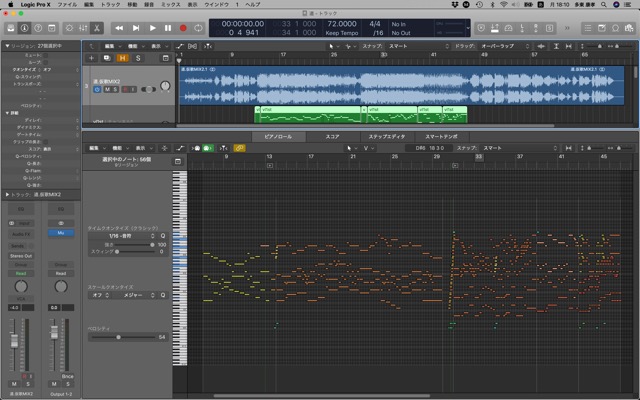
Task: Start recording with the red Record button
Action: click(183, 28)
